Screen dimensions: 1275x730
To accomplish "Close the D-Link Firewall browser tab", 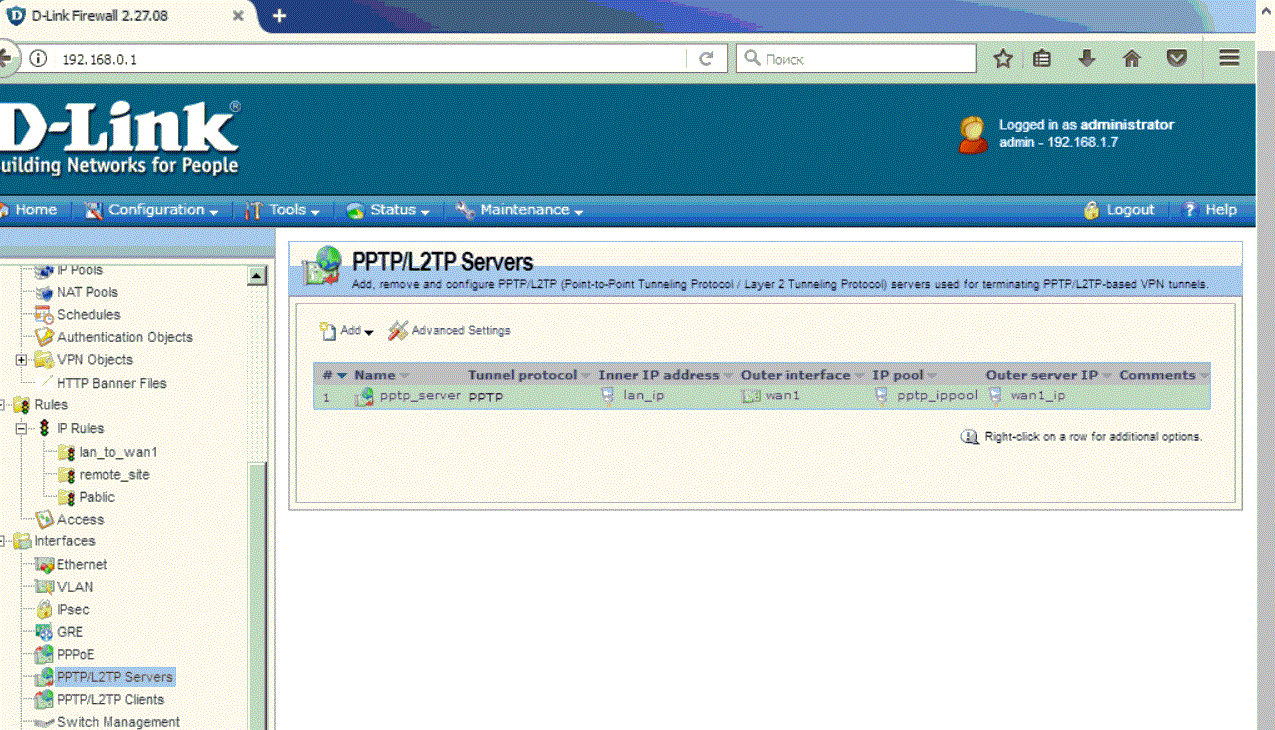I will [238, 16].
